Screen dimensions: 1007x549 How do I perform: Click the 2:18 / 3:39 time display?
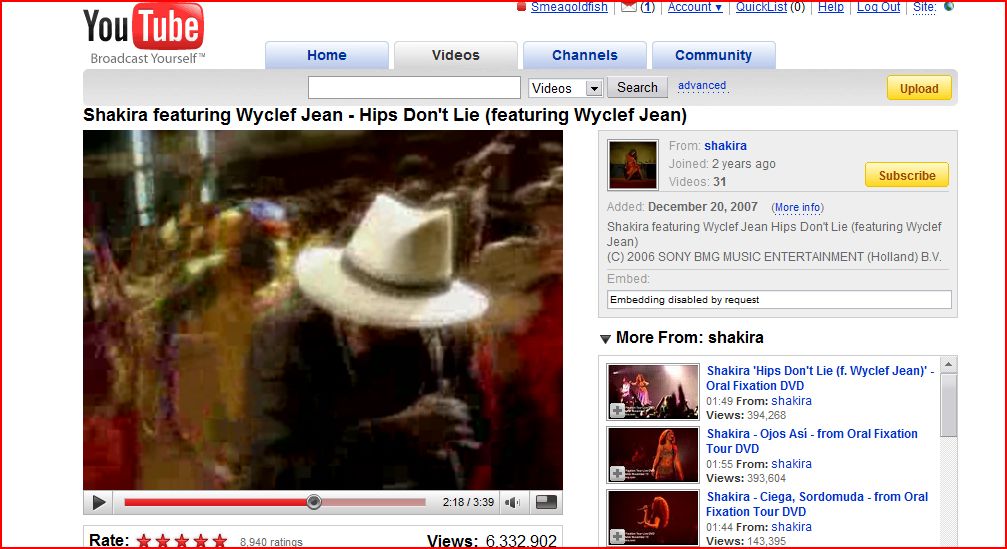click(x=468, y=502)
